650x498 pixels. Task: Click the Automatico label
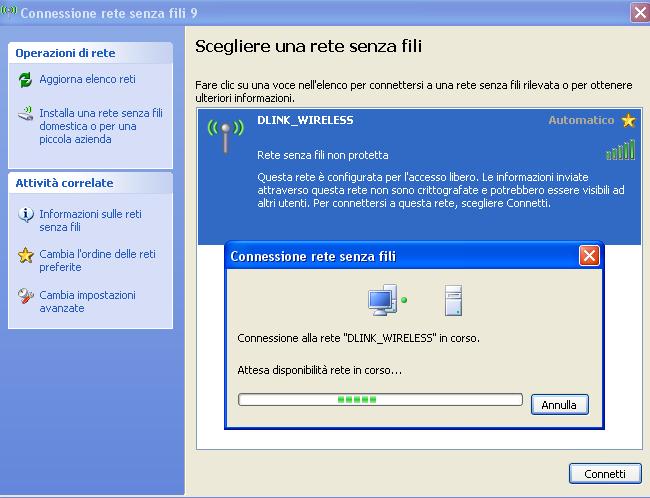pyautogui.click(x=581, y=120)
